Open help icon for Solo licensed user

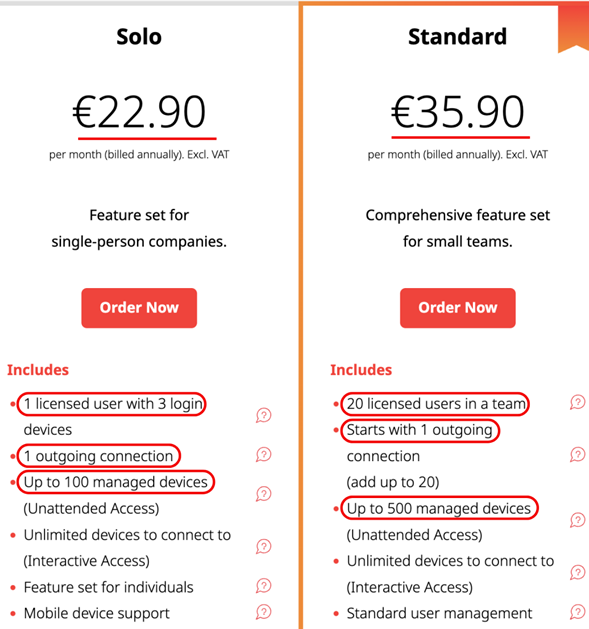click(x=264, y=416)
